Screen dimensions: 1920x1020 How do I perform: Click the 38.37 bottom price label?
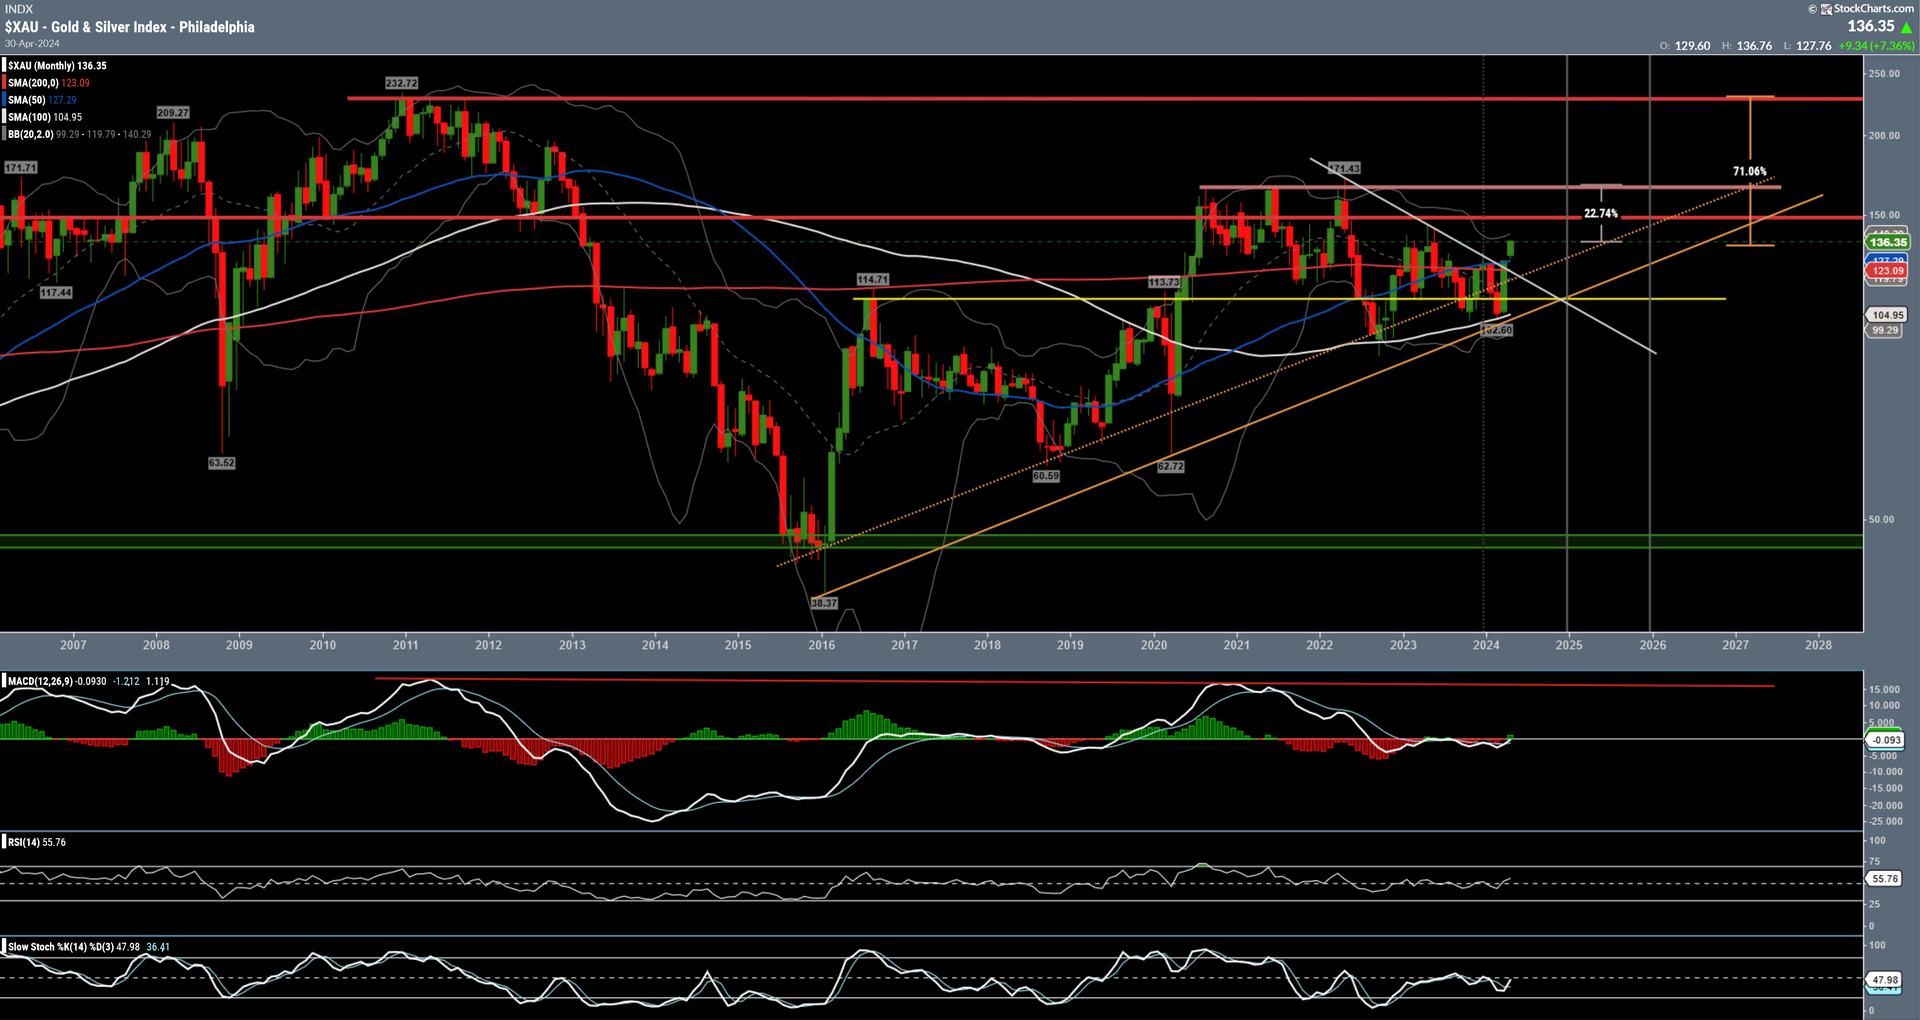824,603
